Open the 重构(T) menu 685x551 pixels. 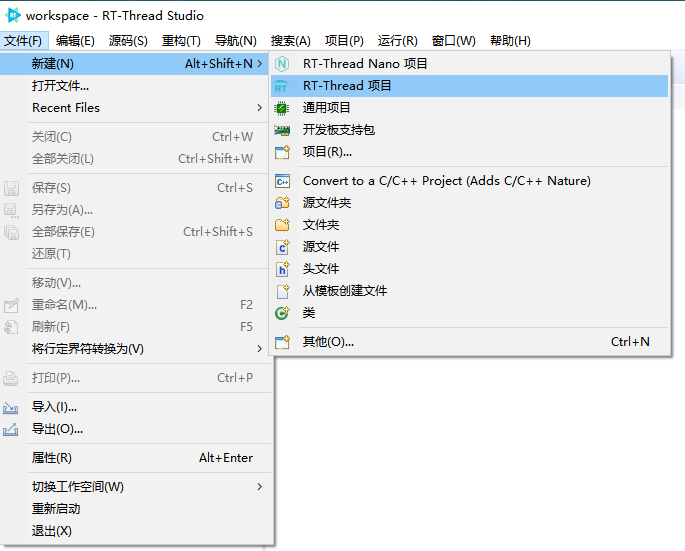point(181,41)
